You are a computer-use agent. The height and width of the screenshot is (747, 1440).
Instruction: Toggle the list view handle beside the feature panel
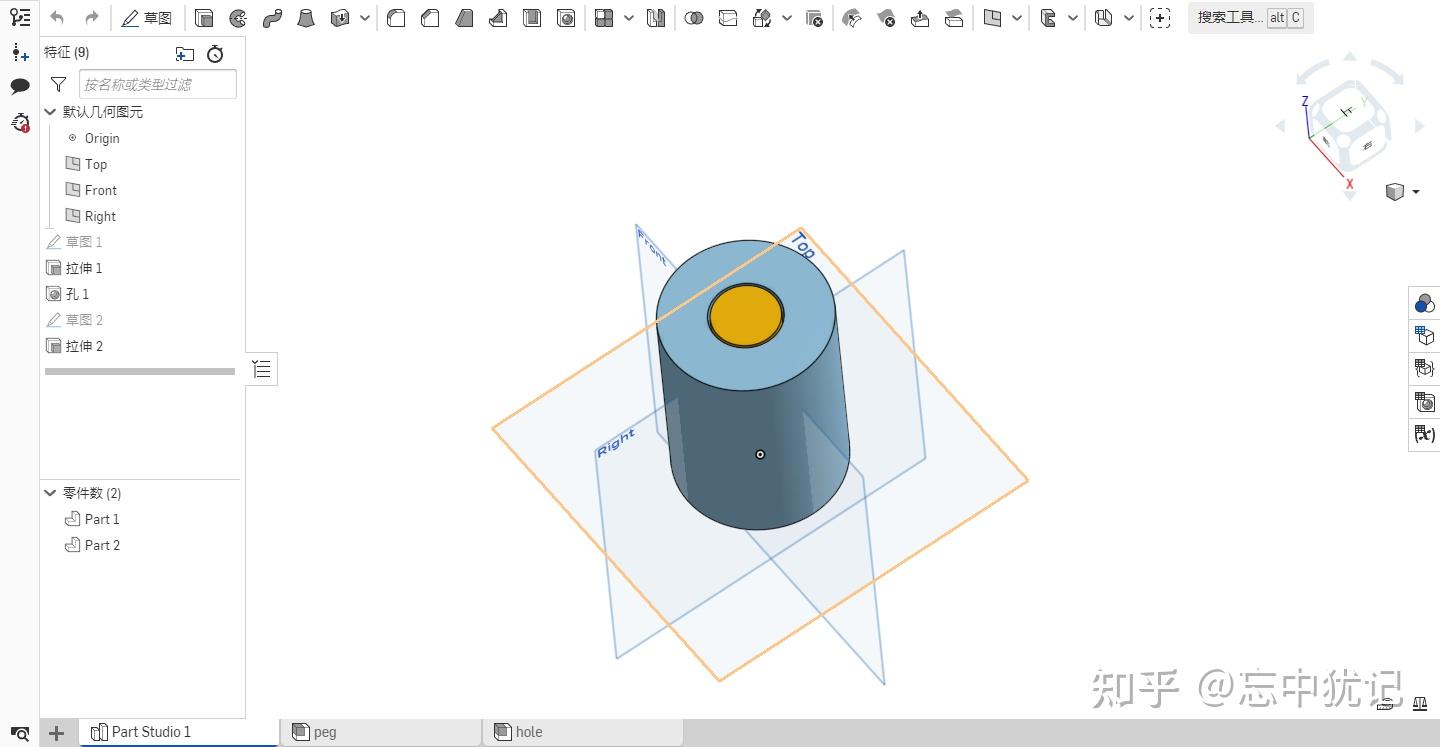(262, 369)
